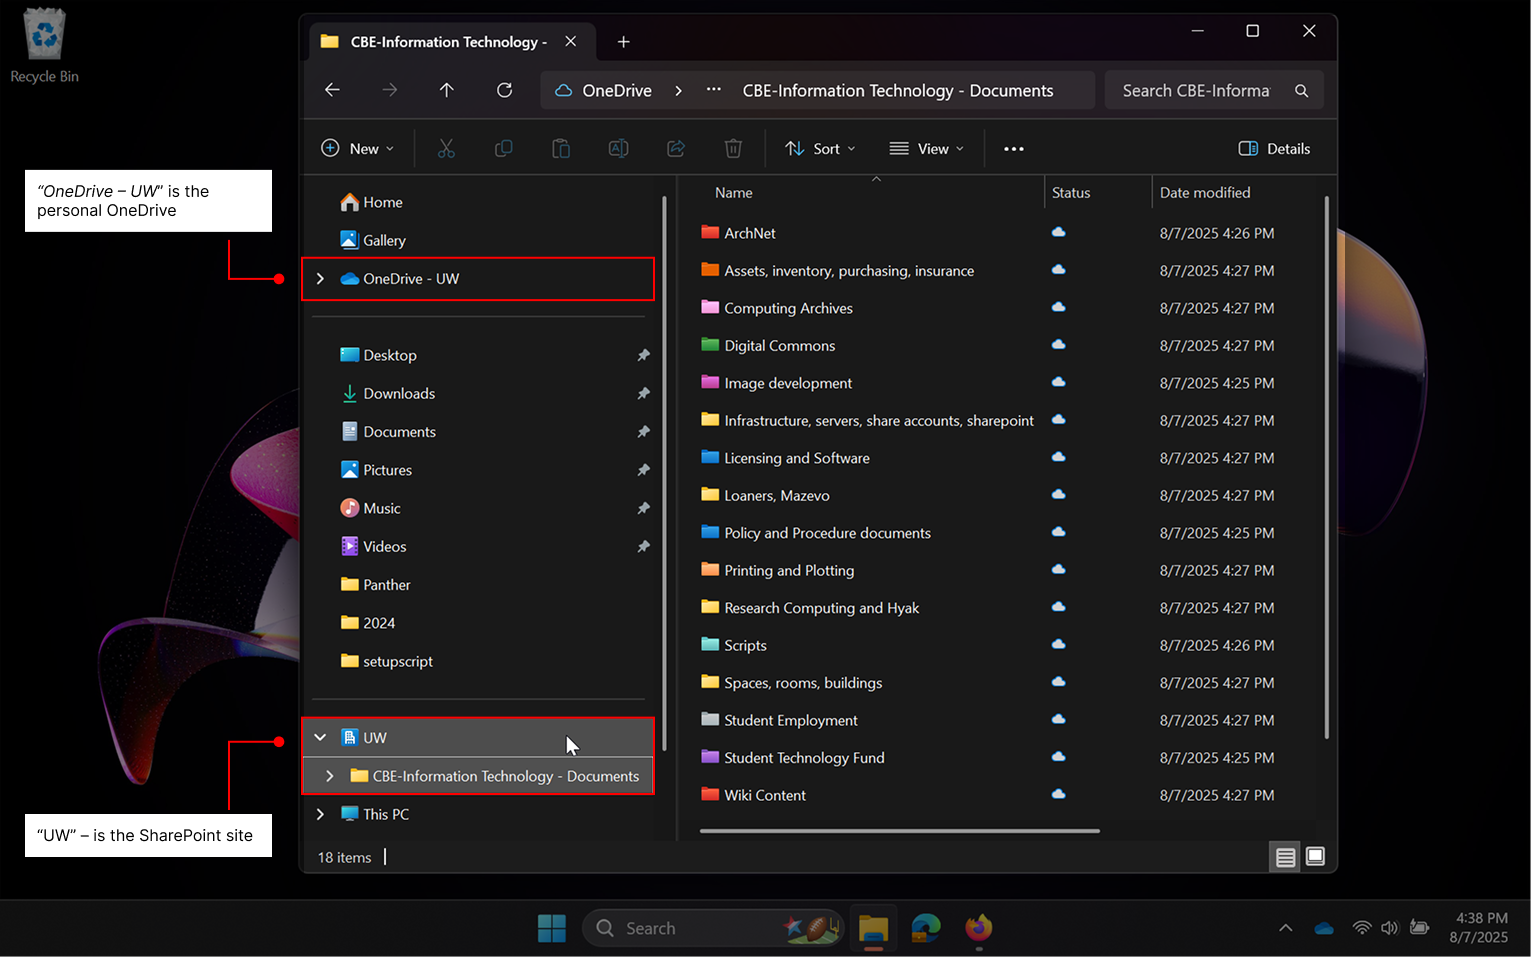Click the Delete trash icon

(733, 148)
